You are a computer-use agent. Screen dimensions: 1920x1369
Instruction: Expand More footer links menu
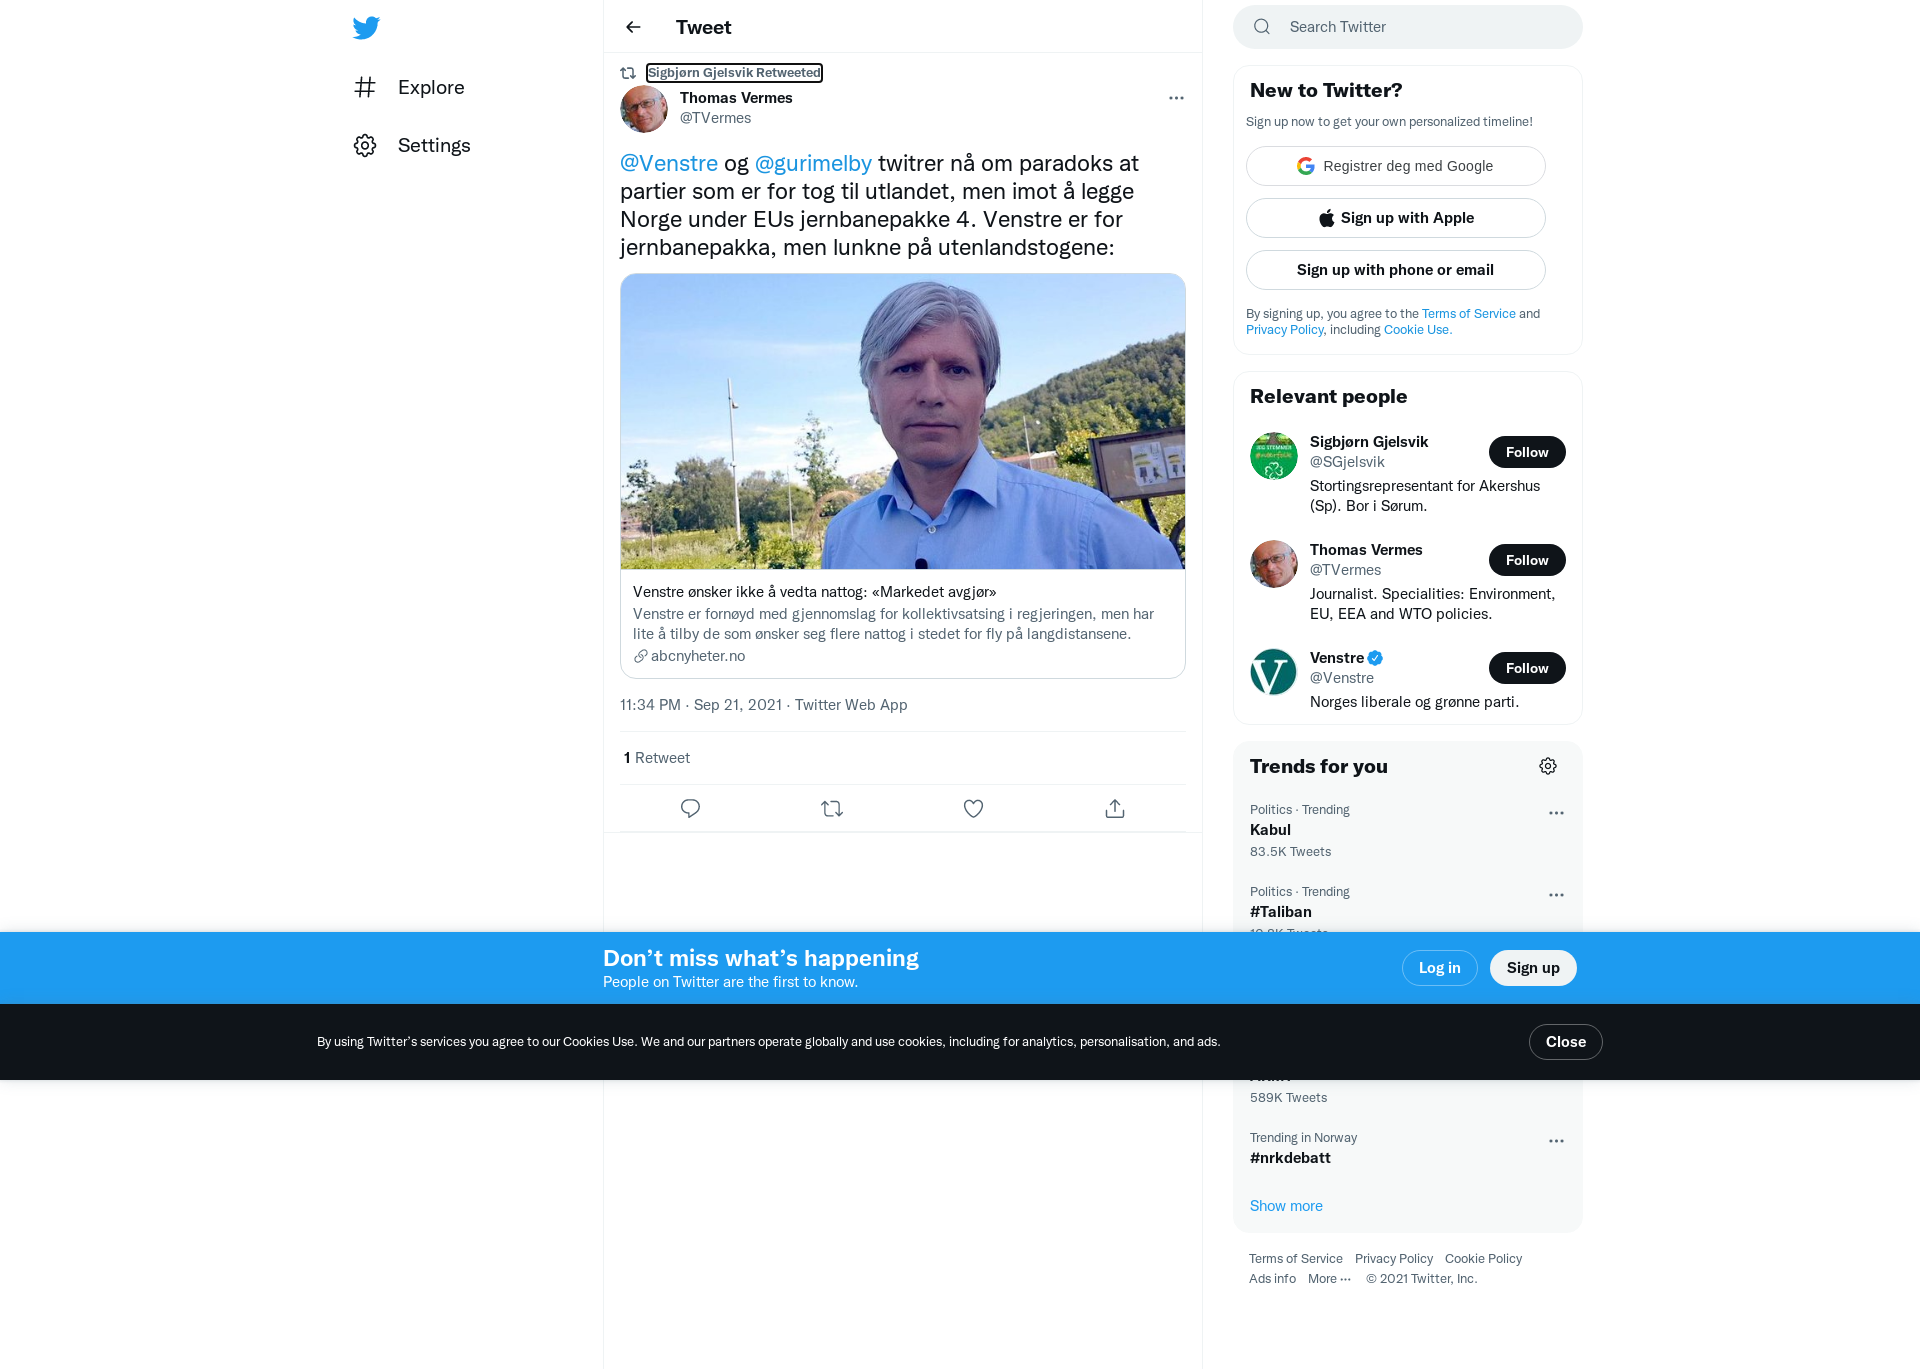(1329, 1279)
